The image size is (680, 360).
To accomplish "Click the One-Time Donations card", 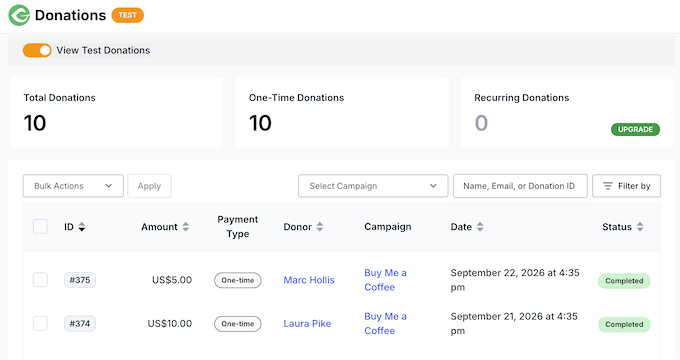I will tap(342, 113).
